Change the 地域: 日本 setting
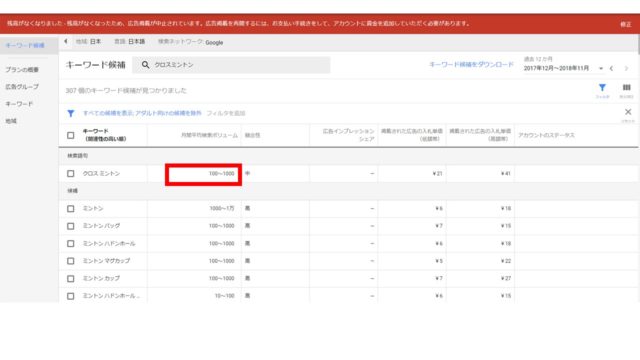The image size is (640, 360). click(88, 42)
